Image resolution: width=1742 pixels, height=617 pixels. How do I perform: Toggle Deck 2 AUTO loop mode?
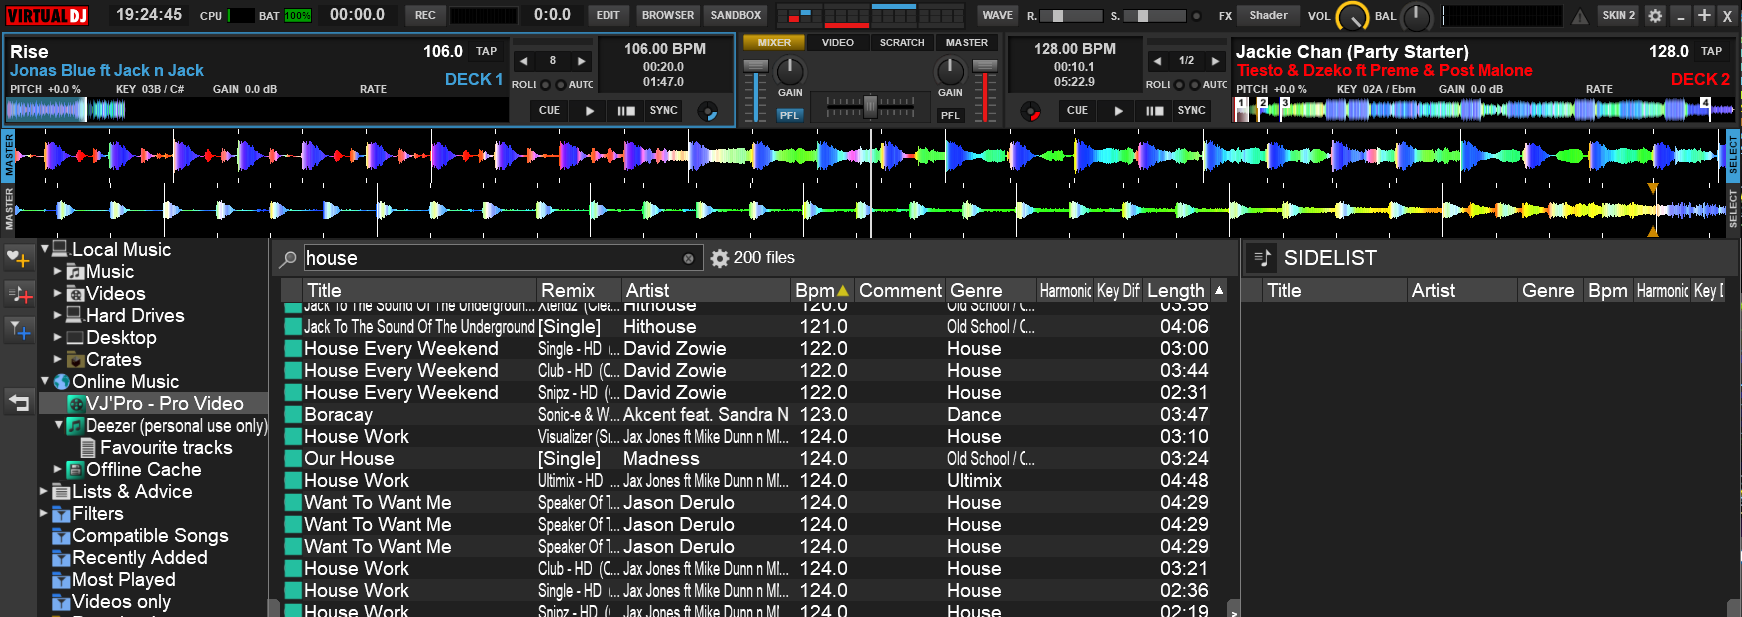click(x=1194, y=85)
